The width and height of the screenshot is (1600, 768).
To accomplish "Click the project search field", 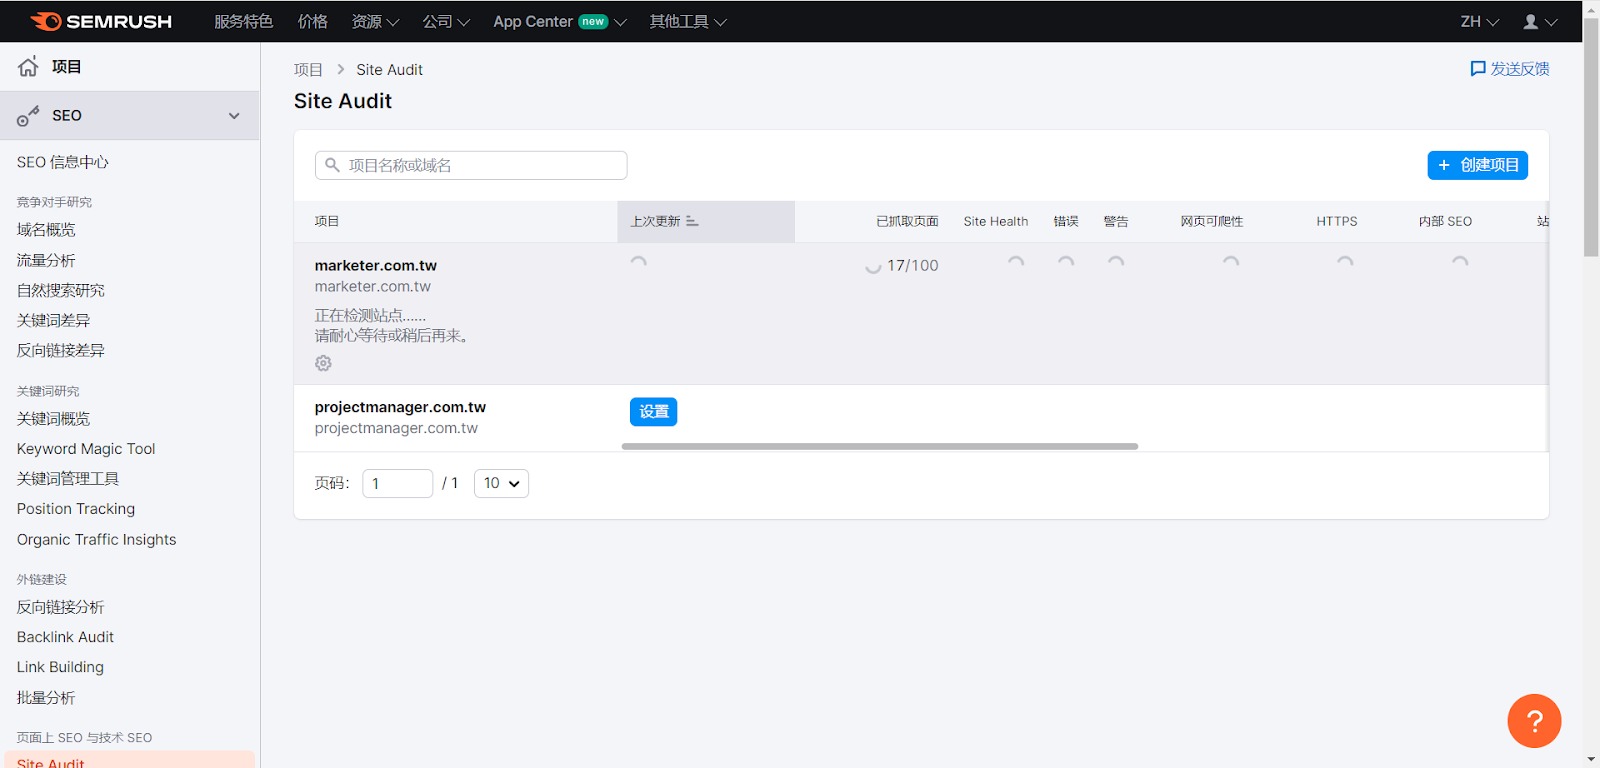I will [x=471, y=165].
